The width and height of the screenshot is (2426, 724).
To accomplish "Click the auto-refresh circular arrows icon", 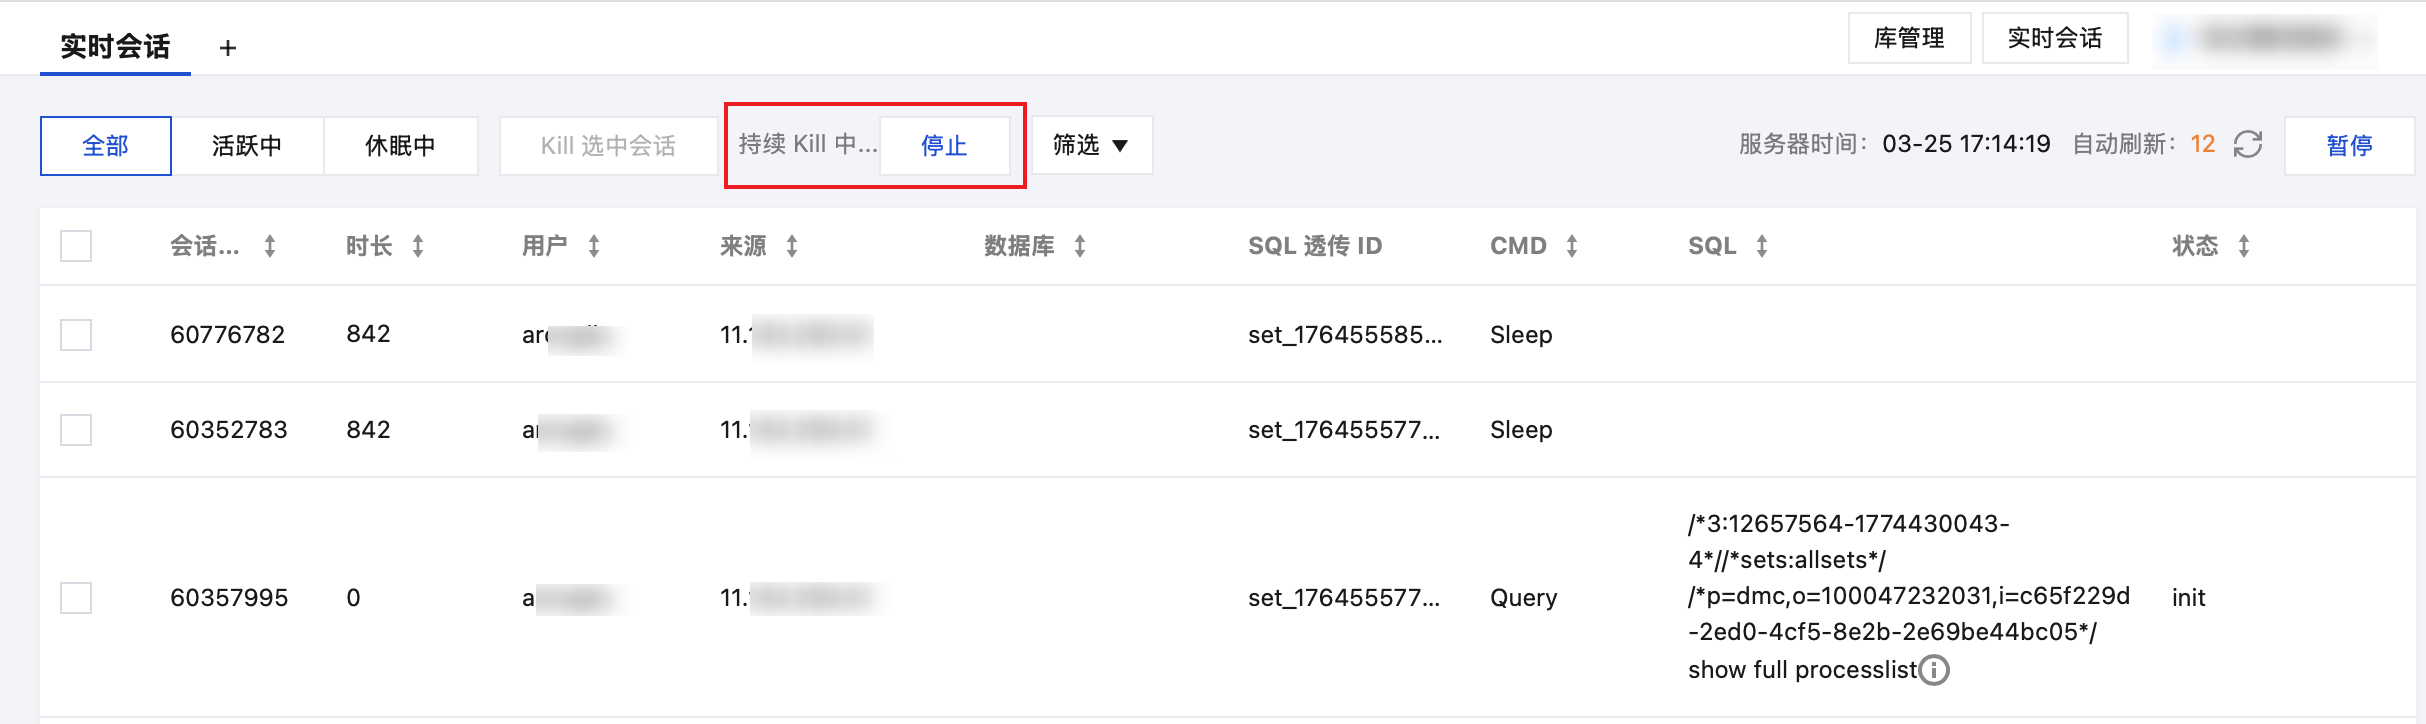I will (2248, 144).
